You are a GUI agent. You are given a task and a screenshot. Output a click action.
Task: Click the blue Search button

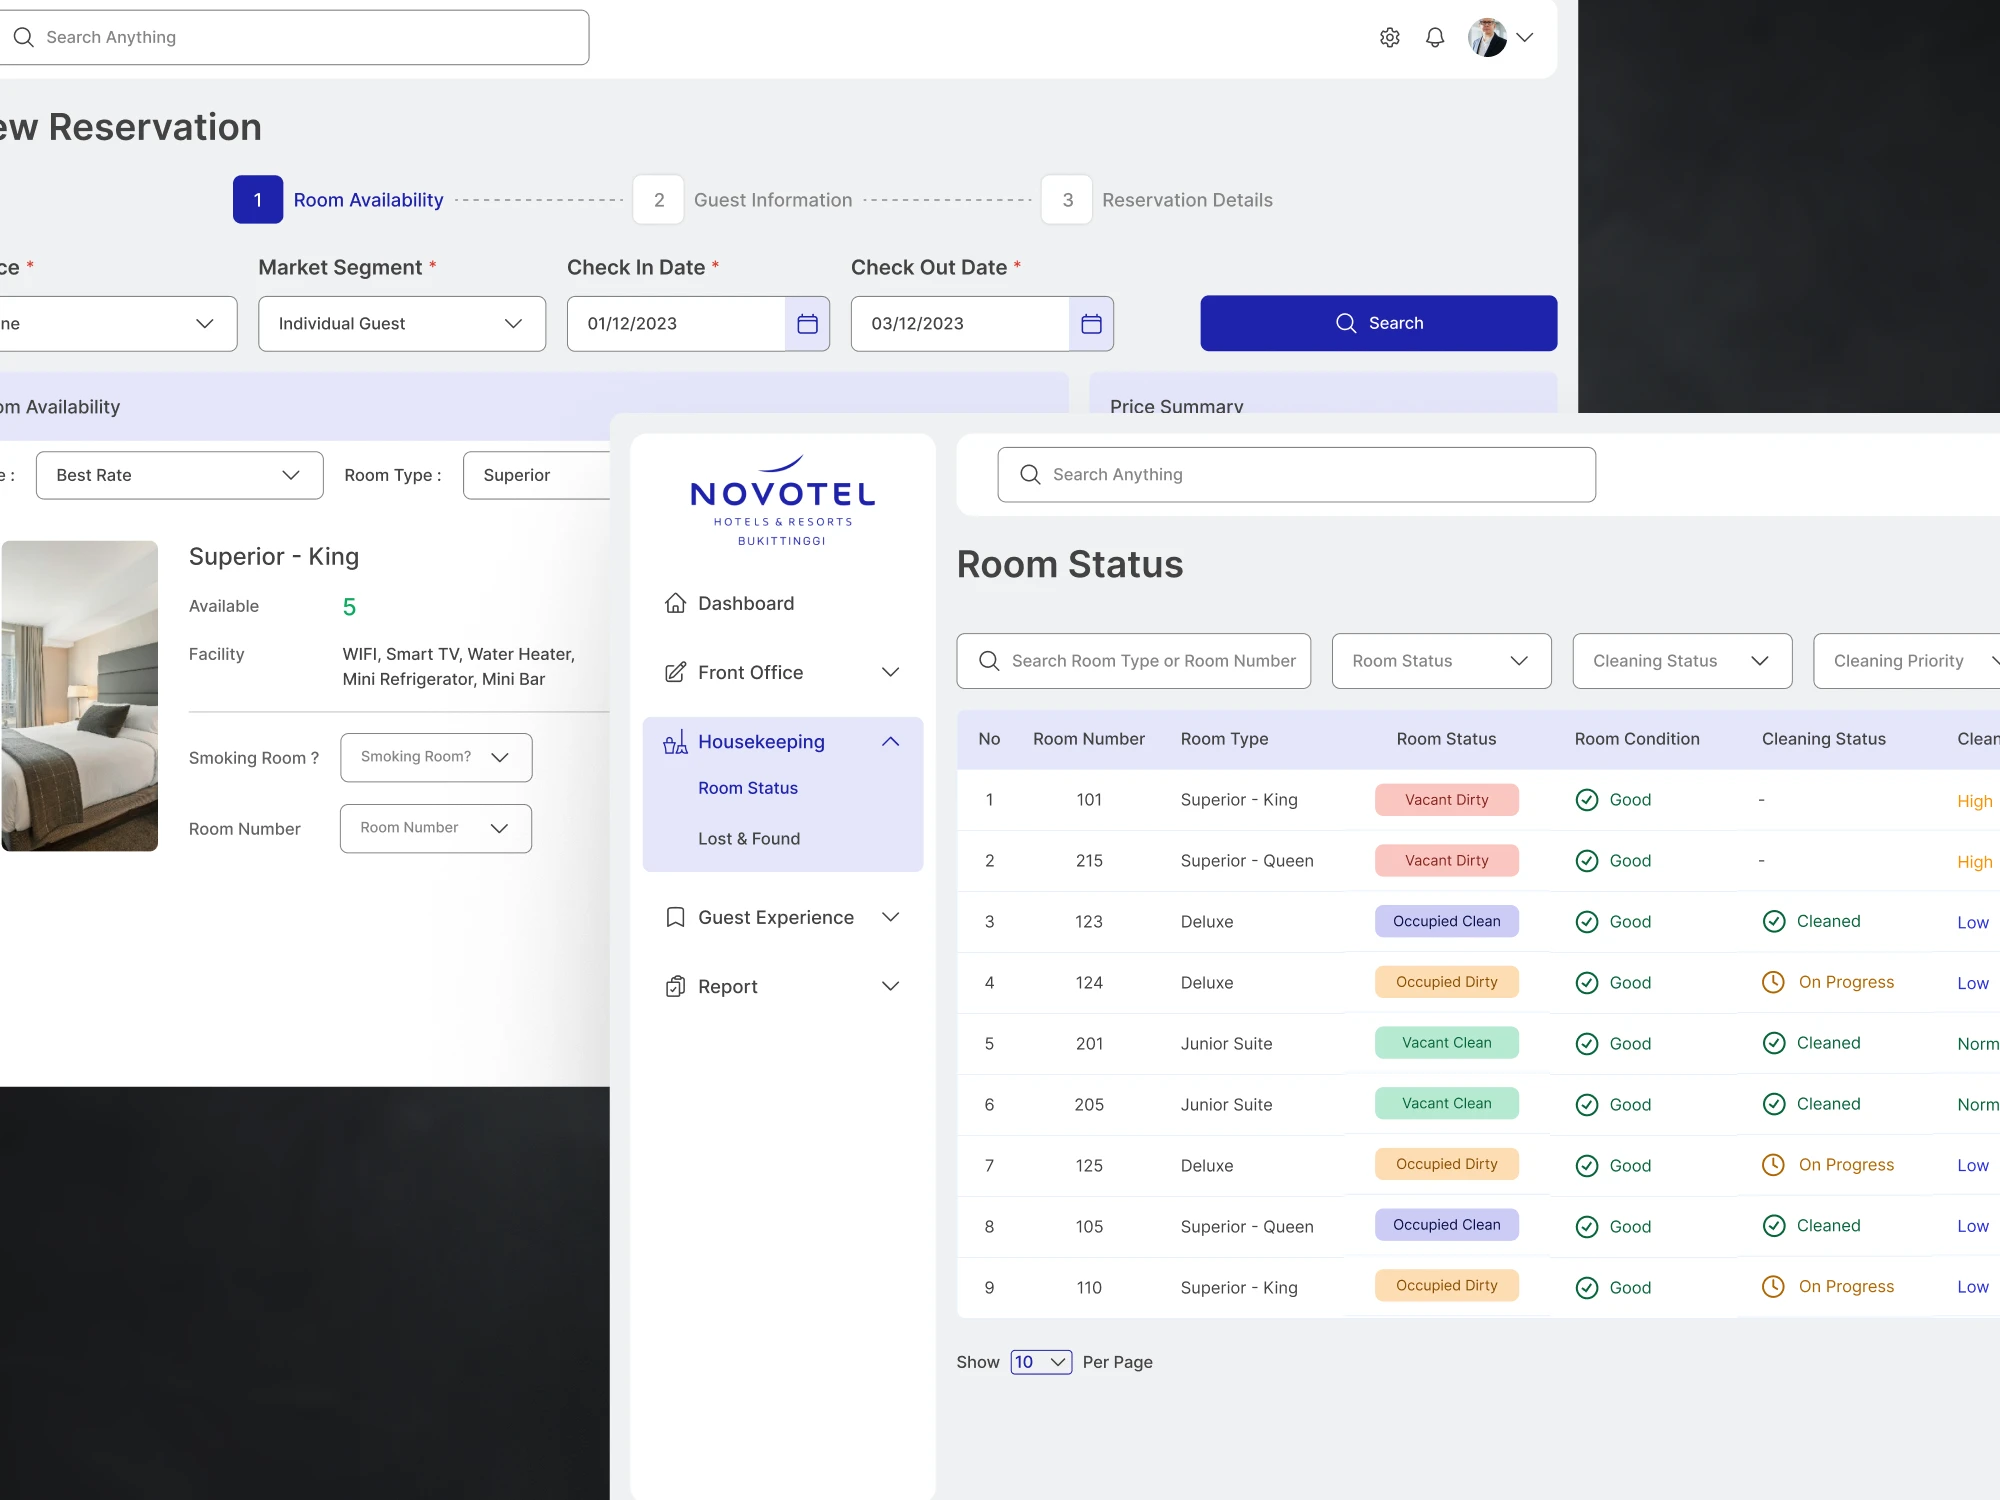click(1378, 323)
